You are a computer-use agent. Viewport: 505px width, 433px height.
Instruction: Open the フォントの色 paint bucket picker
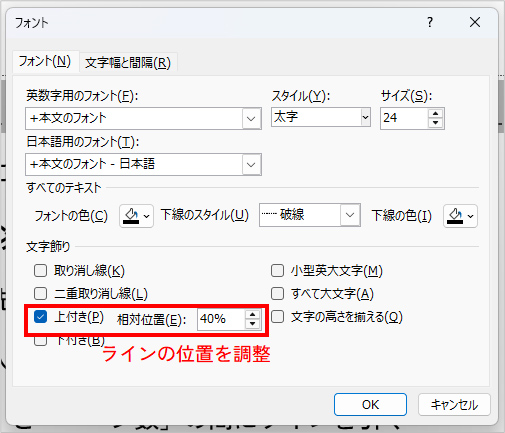(x=136, y=216)
